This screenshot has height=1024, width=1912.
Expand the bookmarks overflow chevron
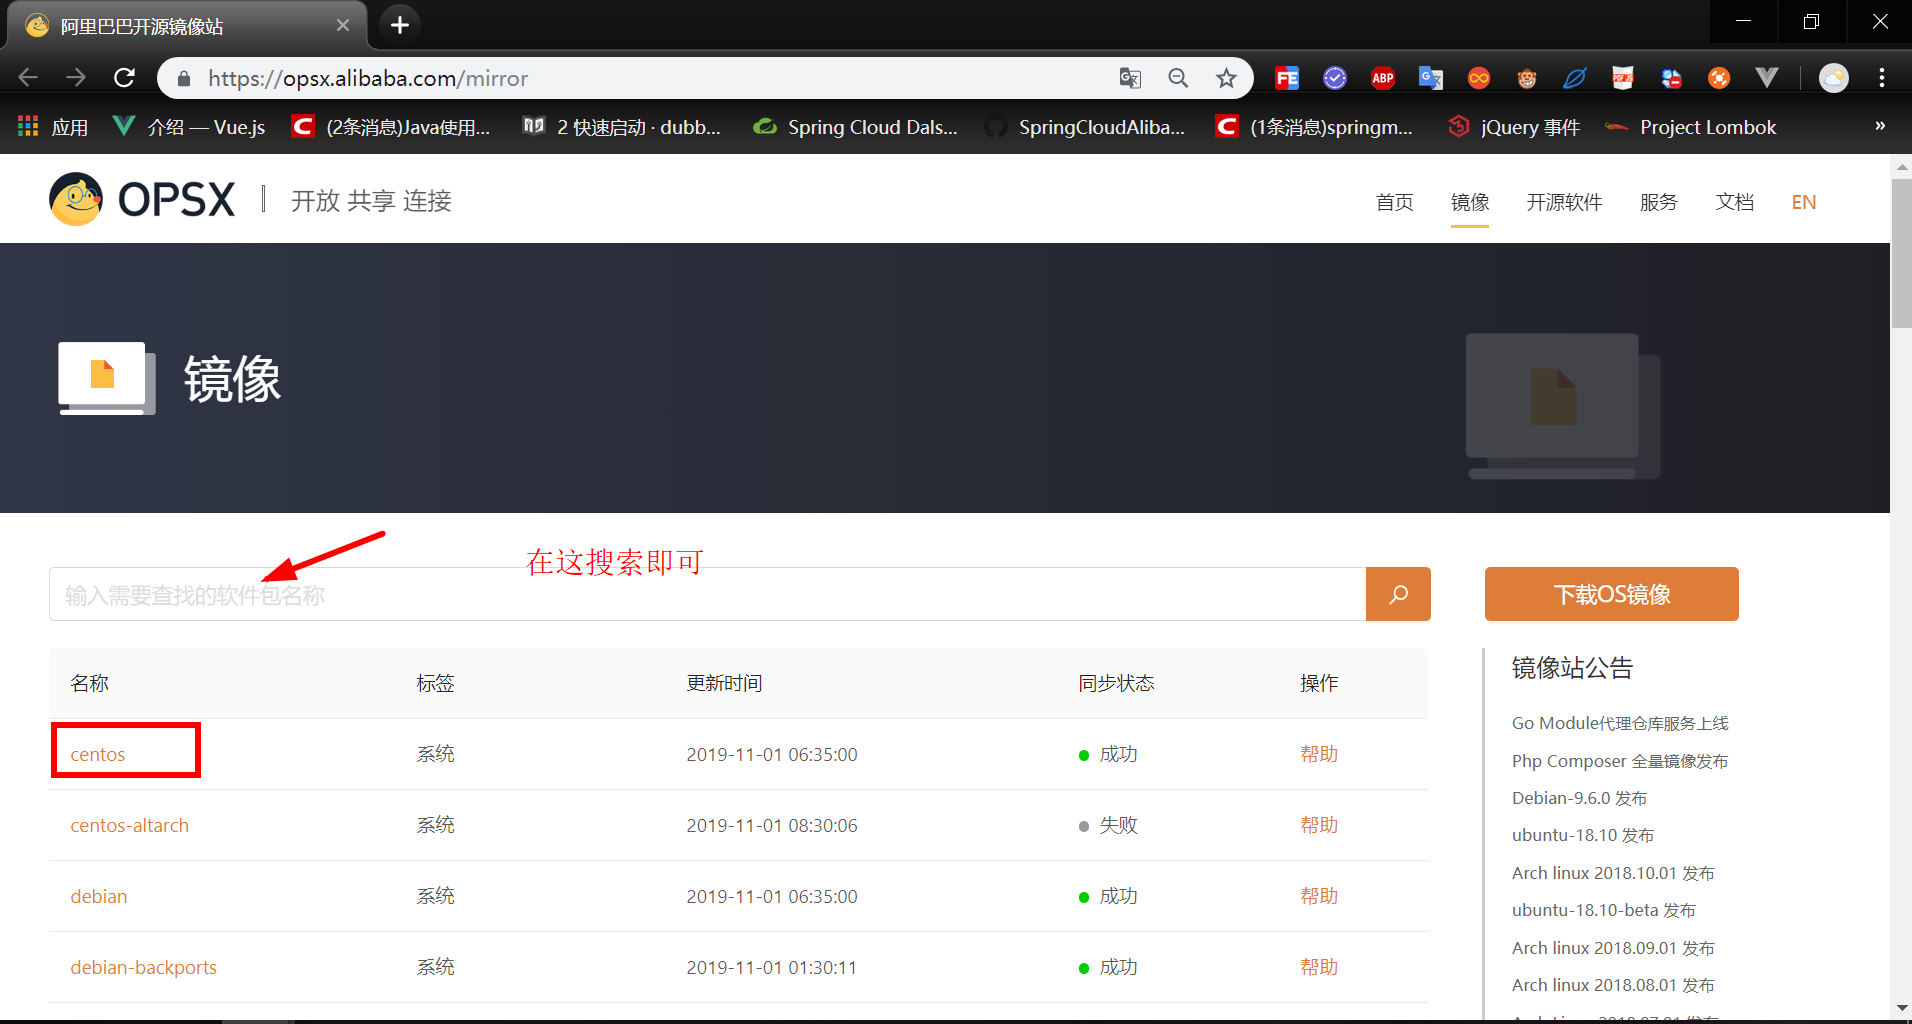coord(1880,126)
